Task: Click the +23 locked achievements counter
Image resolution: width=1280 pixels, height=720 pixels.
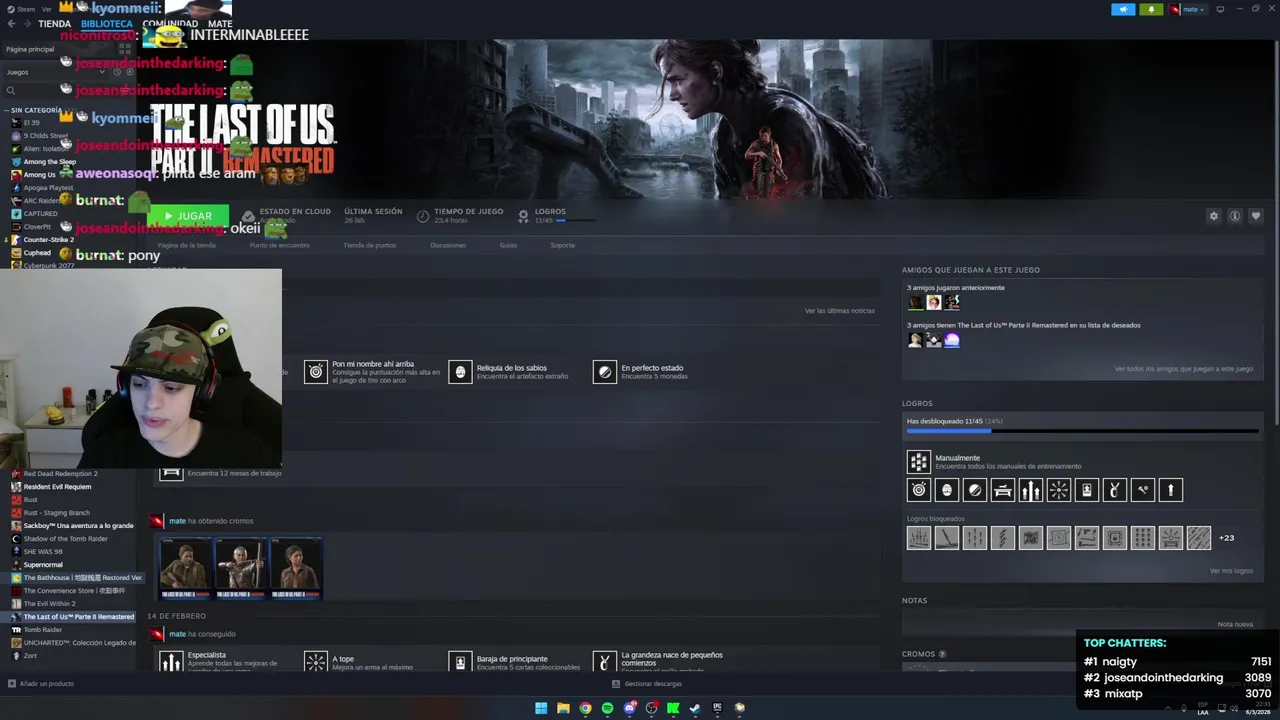Action: point(1226,538)
